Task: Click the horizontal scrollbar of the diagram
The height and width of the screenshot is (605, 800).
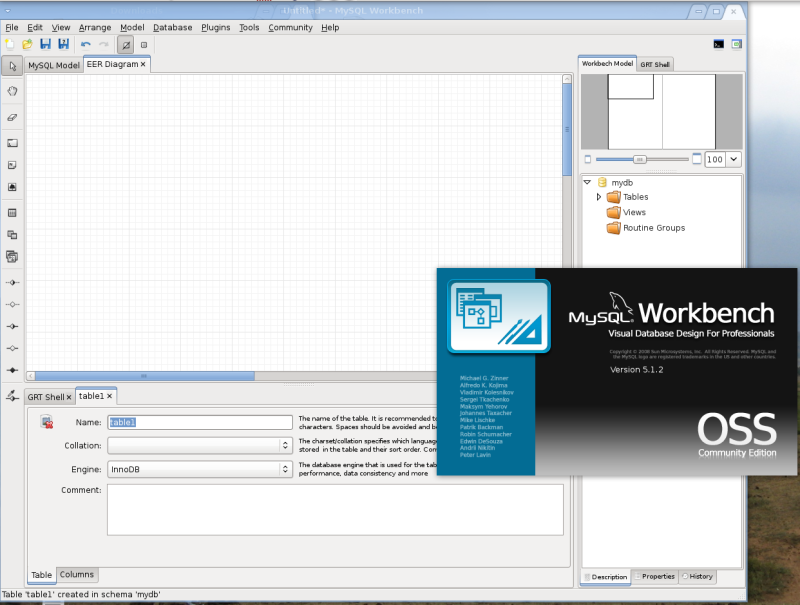Action: point(145,376)
